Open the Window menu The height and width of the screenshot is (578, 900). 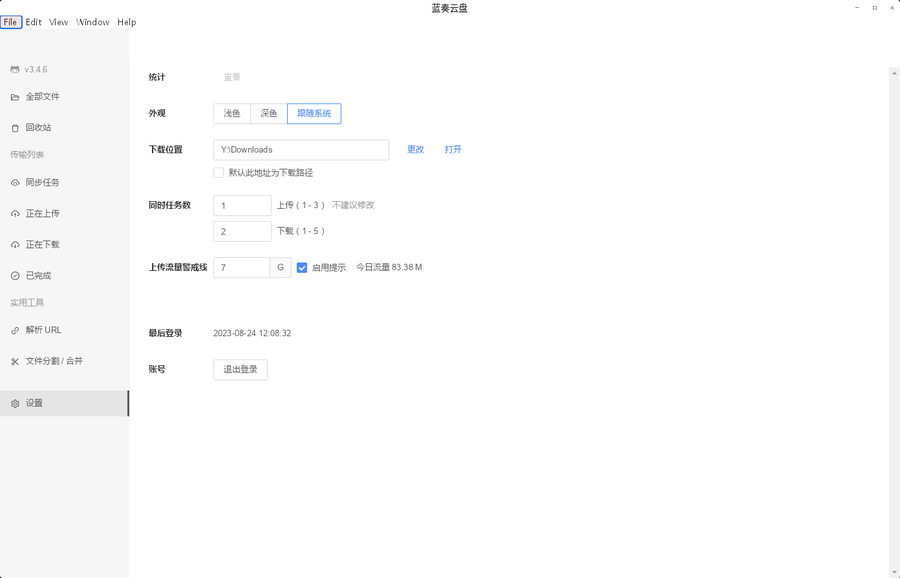[x=93, y=22]
